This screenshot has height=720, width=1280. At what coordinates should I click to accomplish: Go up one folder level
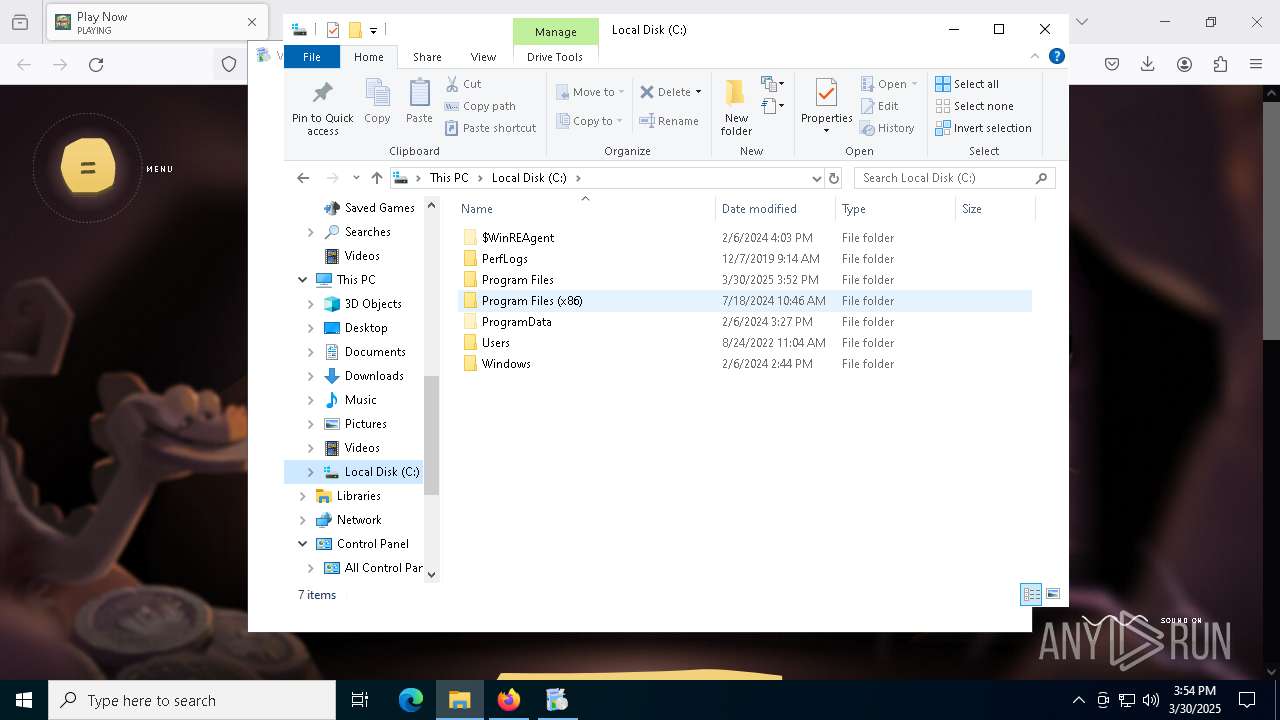pyautogui.click(x=376, y=178)
